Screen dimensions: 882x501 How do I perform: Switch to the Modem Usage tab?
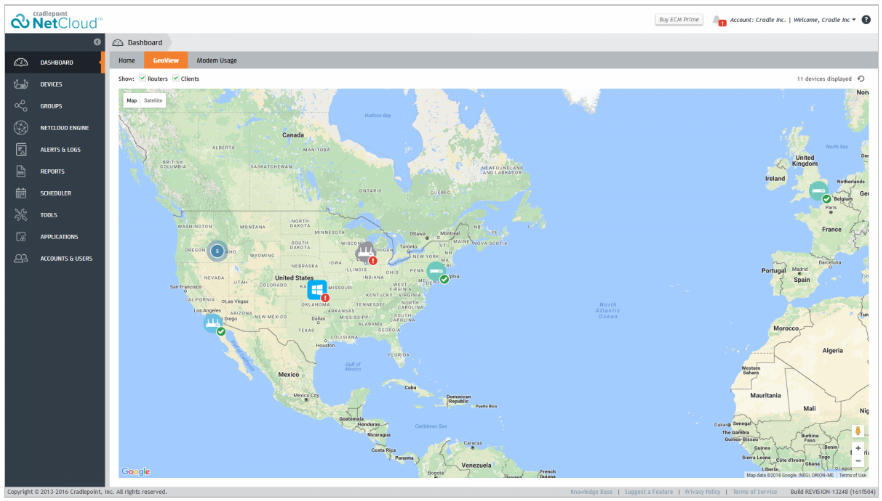[217, 60]
